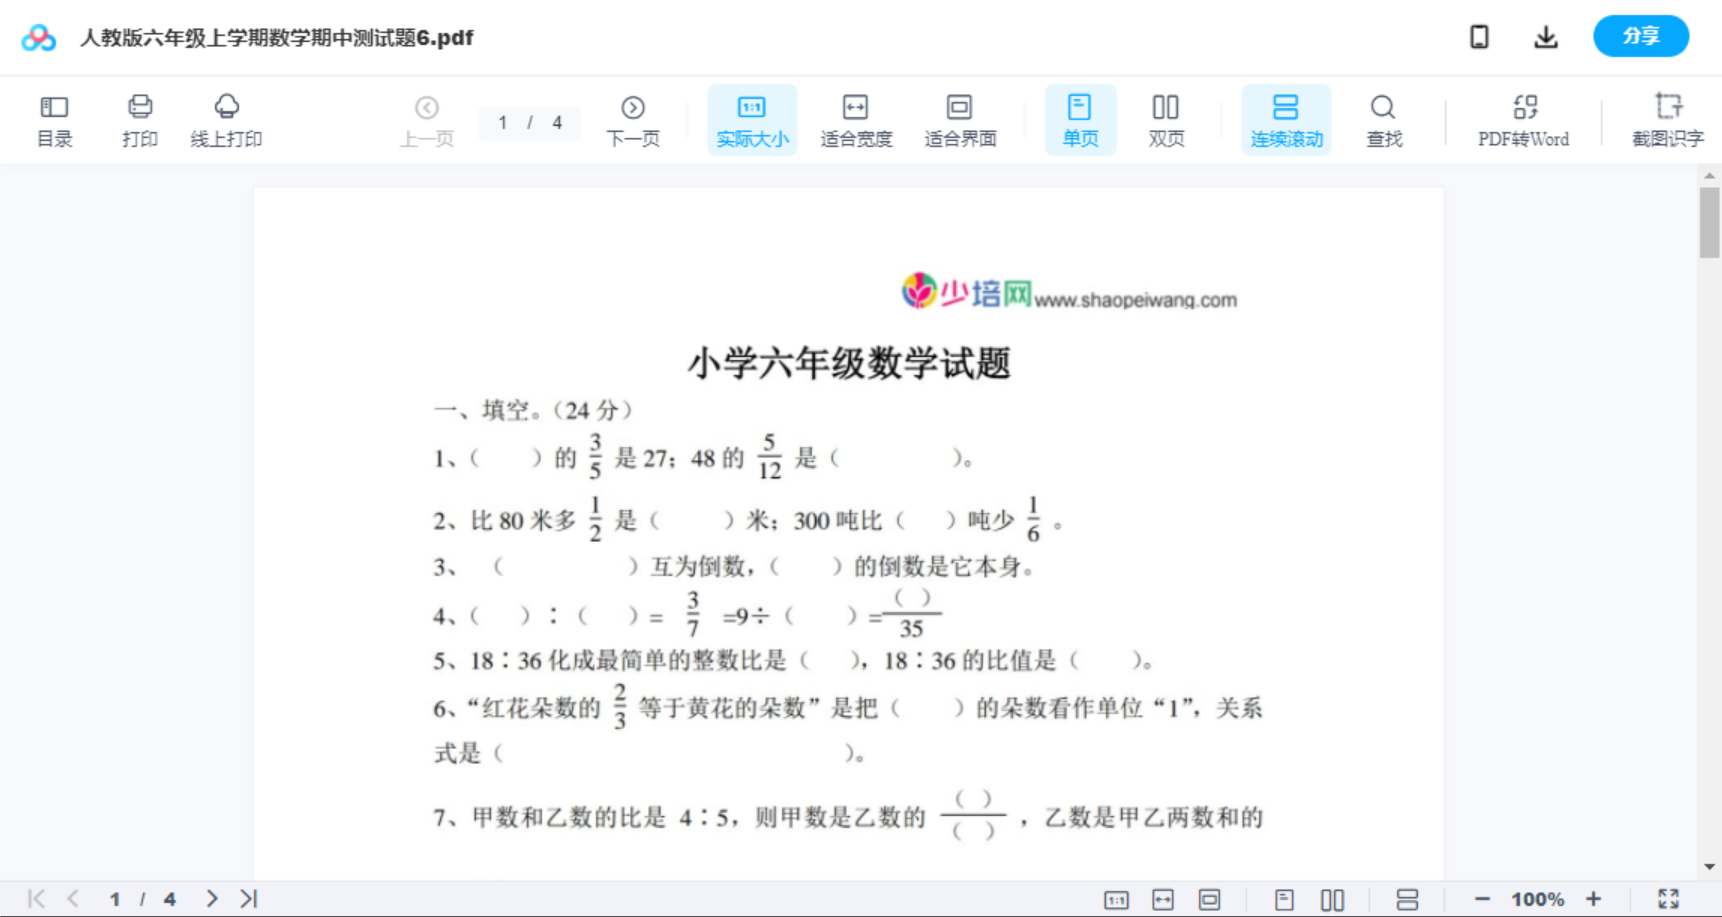Click the download icon near the top right
This screenshot has width=1722, height=917.
tap(1546, 36)
